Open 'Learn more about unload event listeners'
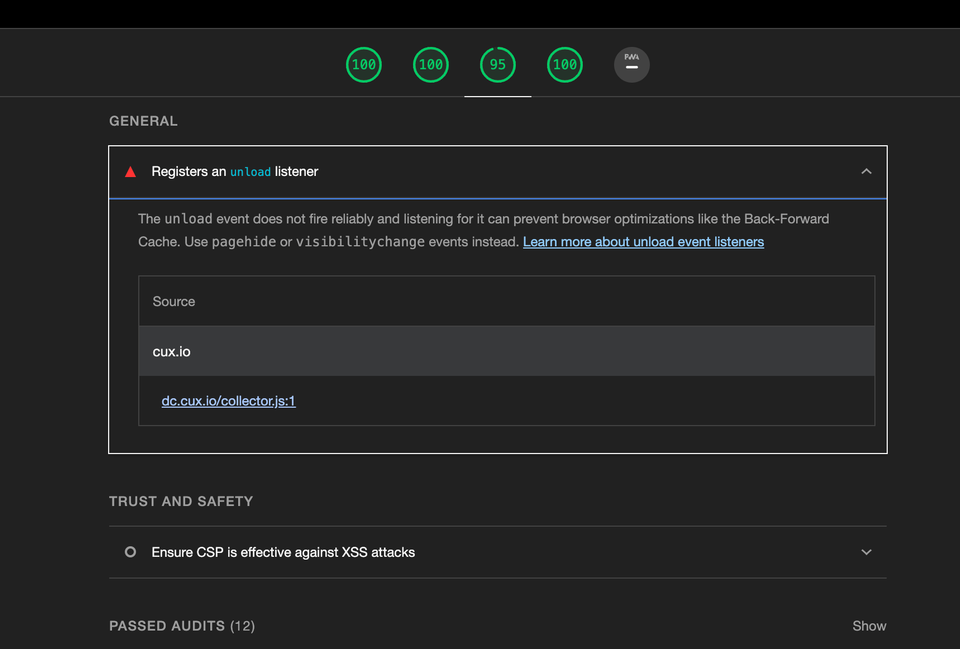 643,241
